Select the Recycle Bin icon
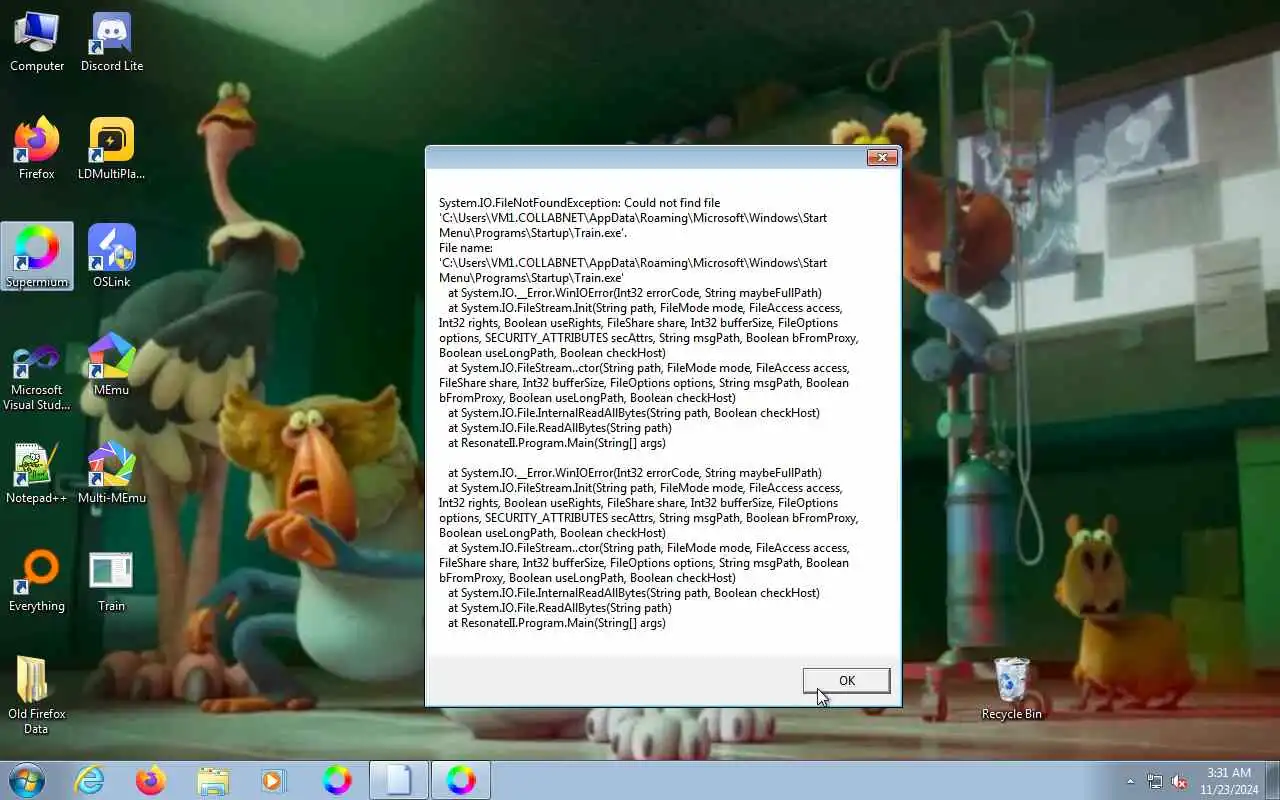Screen dimensions: 1280x800 [1012, 688]
